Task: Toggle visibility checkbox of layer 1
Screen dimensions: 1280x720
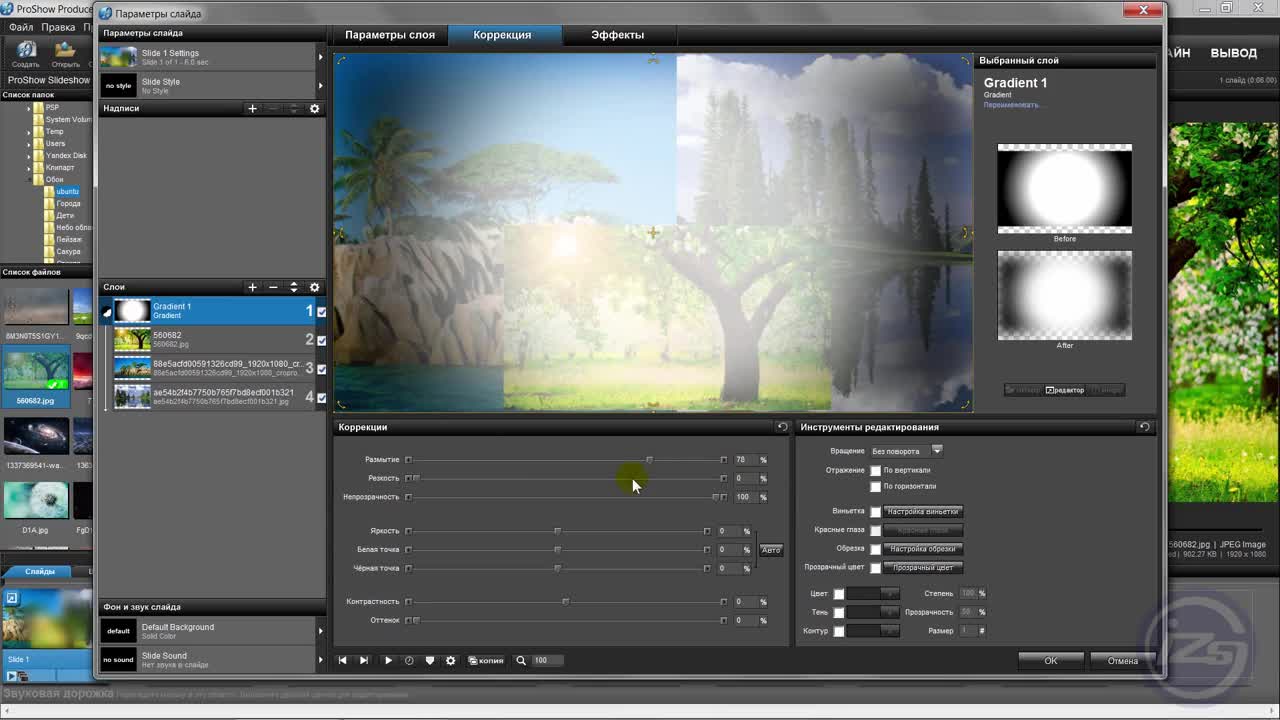Action: pos(321,312)
